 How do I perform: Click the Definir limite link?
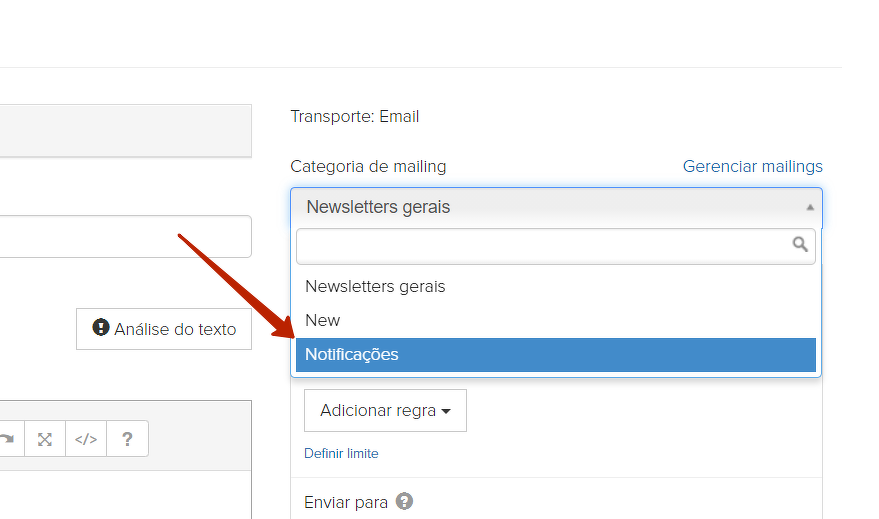point(341,453)
